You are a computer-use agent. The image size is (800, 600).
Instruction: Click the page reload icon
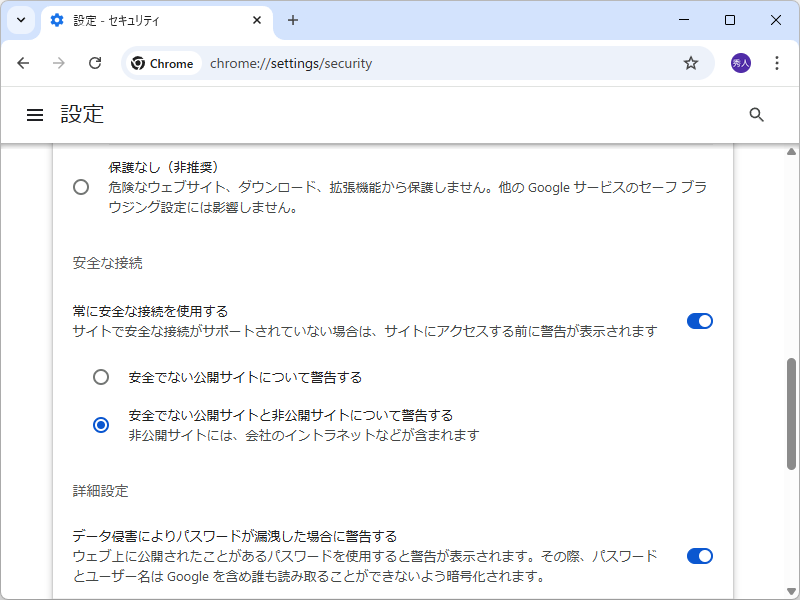click(x=95, y=62)
